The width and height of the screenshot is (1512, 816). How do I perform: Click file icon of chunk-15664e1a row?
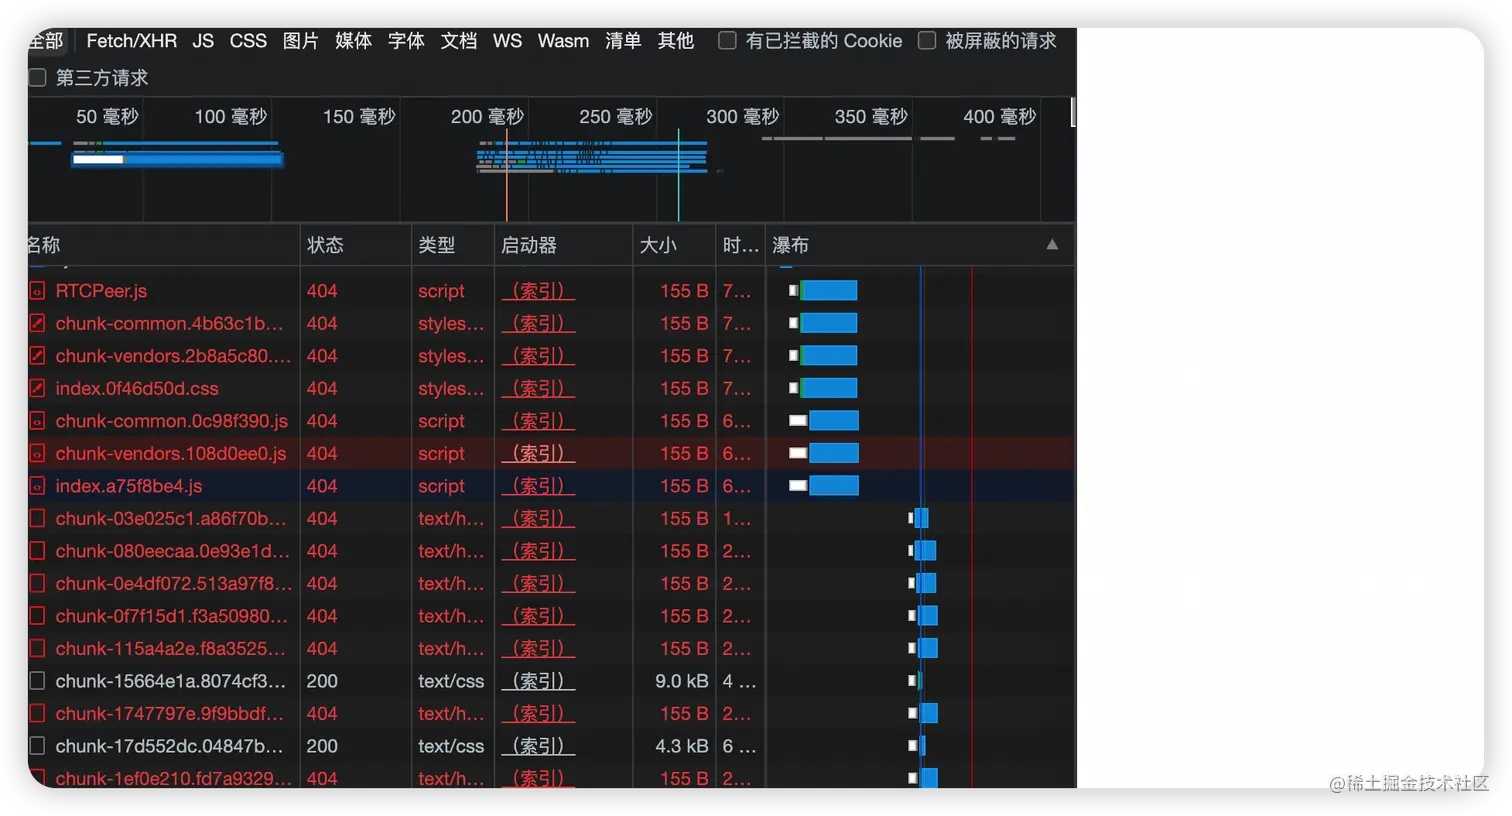point(37,681)
